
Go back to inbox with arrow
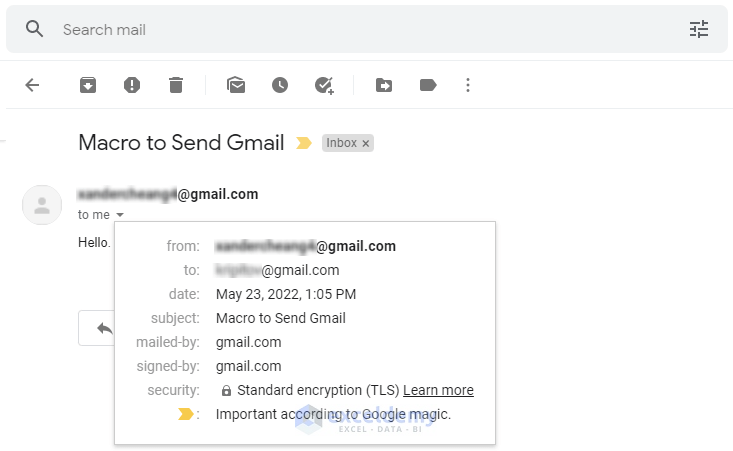(x=32, y=86)
